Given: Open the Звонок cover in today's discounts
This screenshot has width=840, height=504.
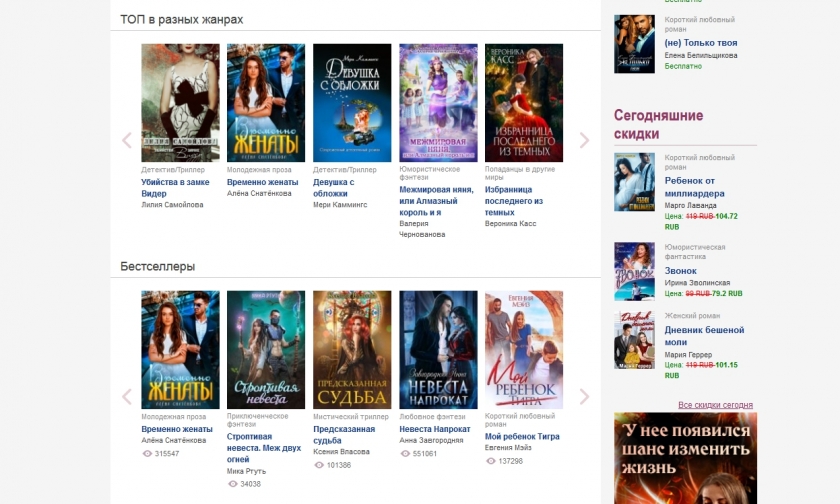Looking at the screenshot, I should 634,271.
